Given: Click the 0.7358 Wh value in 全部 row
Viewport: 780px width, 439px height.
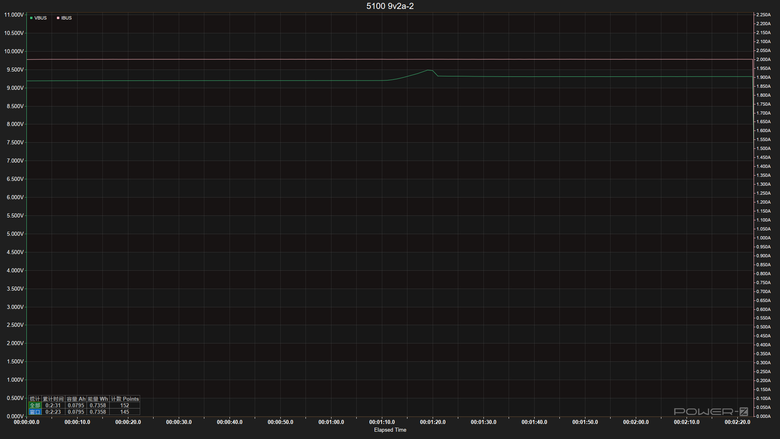Looking at the screenshot, I should 98,405.
